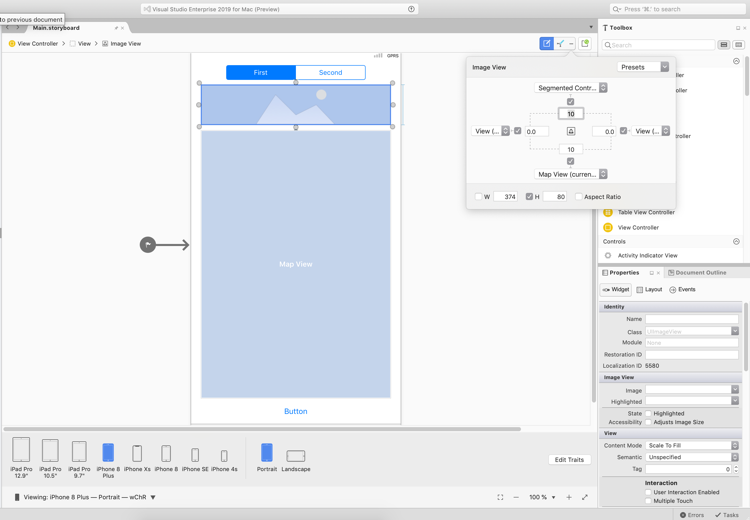Viewport: 750px width, 520px height.
Task: Switch to the Layout properties tab
Action: pyautogui.click(x=649, y=290)
